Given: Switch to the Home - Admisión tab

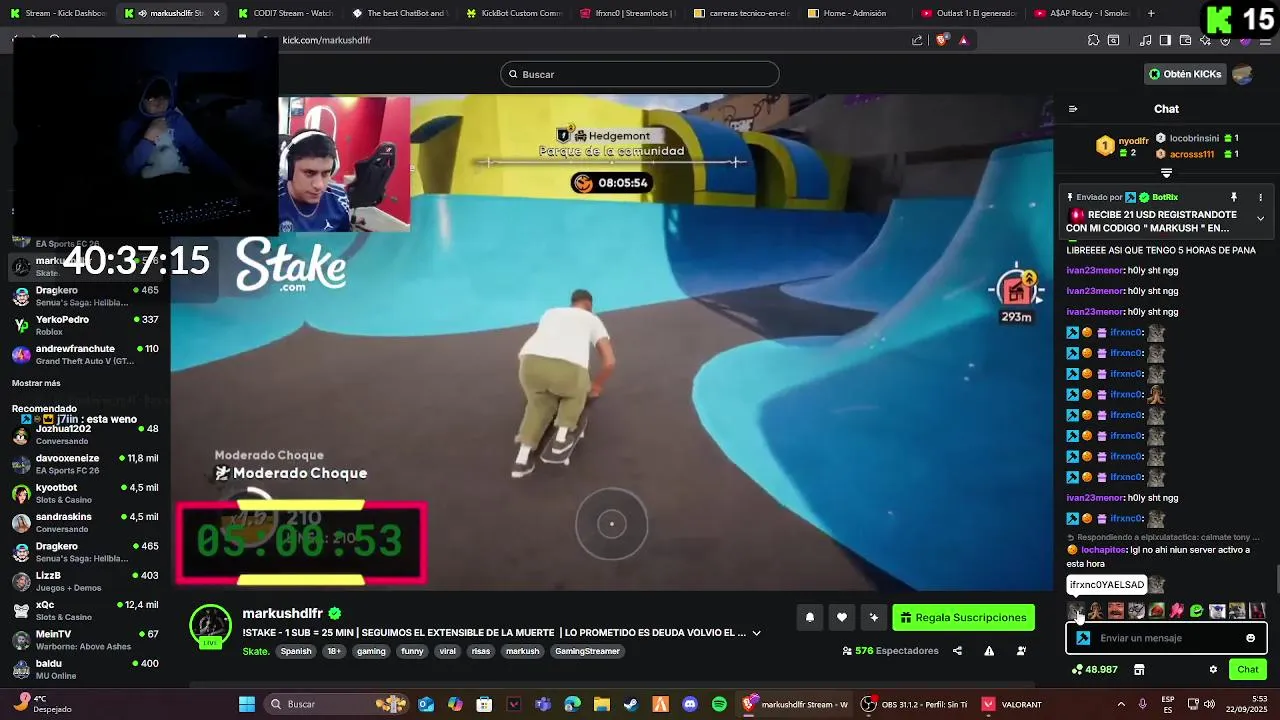Looking at the screenshot, I should coord(856,13).
